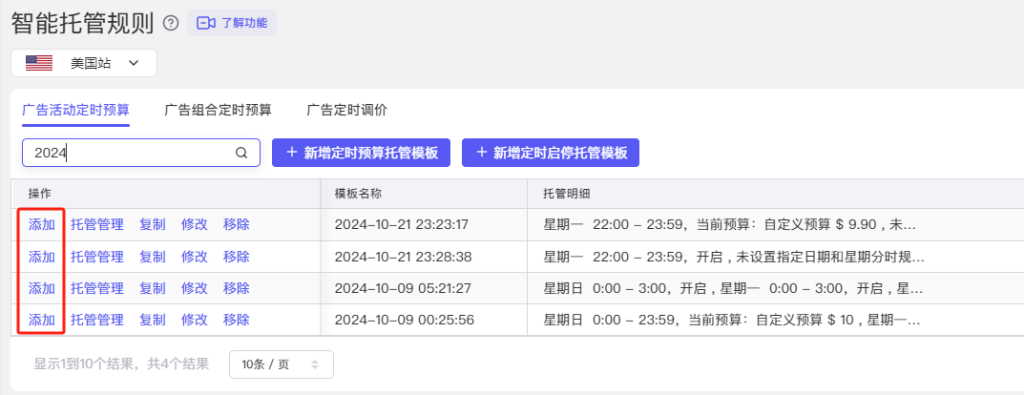Click 修改 for template 2024-10-09 00:25:56
Image resolution: width=1024 pixels, height=395 pixels.
point(195,320)
